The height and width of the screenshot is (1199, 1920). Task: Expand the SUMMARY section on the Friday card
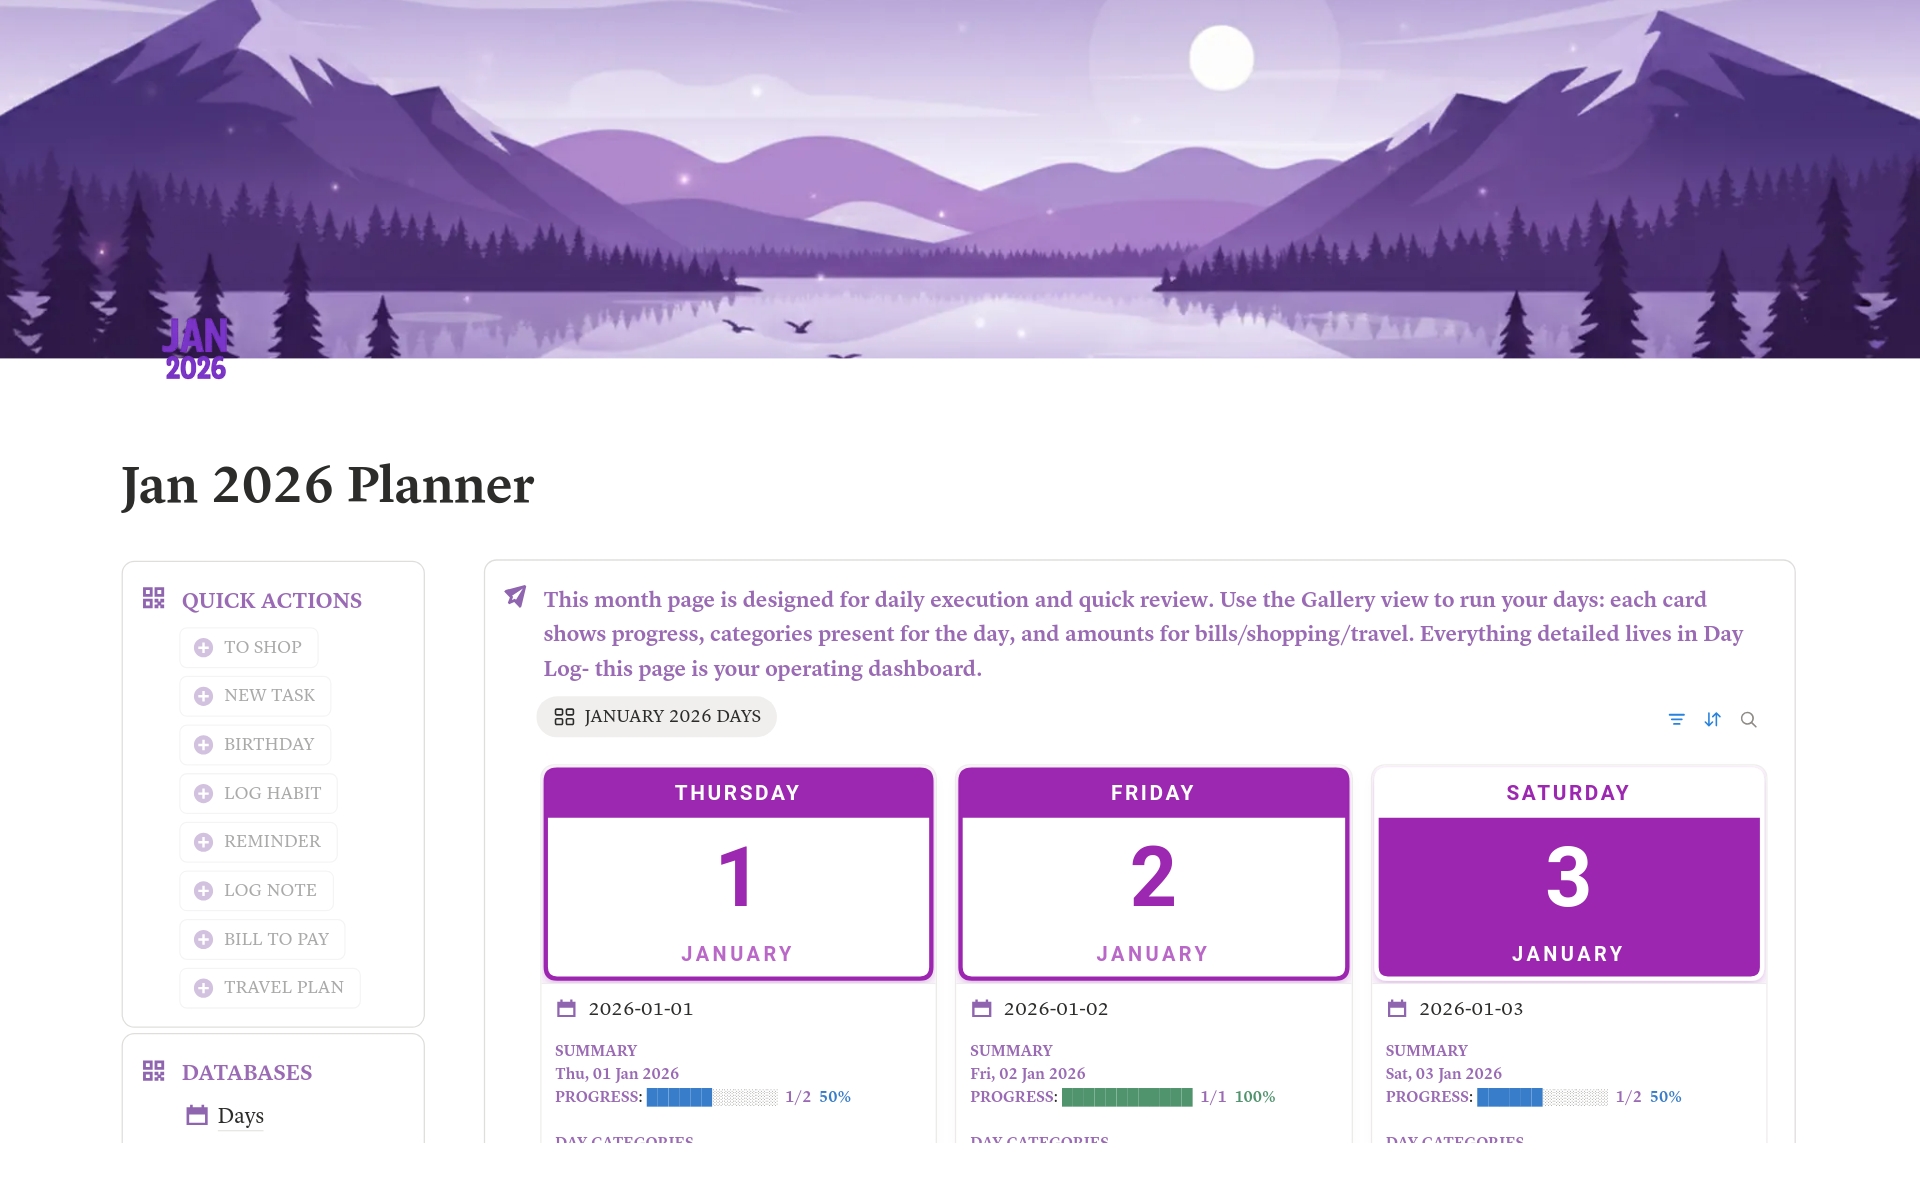click(1010, 1050)
